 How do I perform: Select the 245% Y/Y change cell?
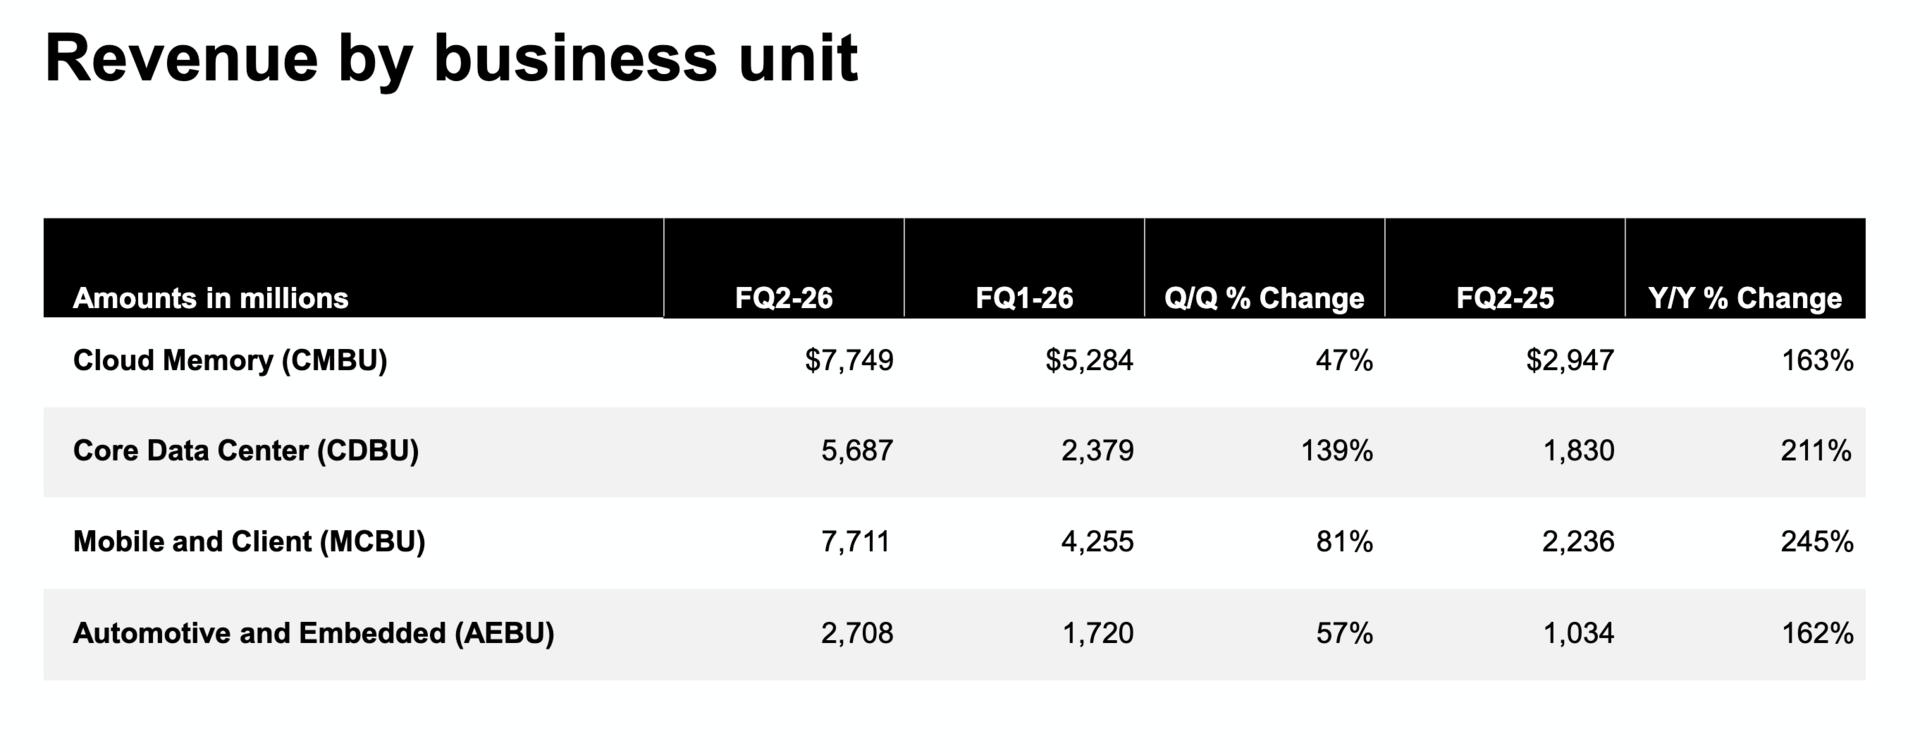[1816, 542]
